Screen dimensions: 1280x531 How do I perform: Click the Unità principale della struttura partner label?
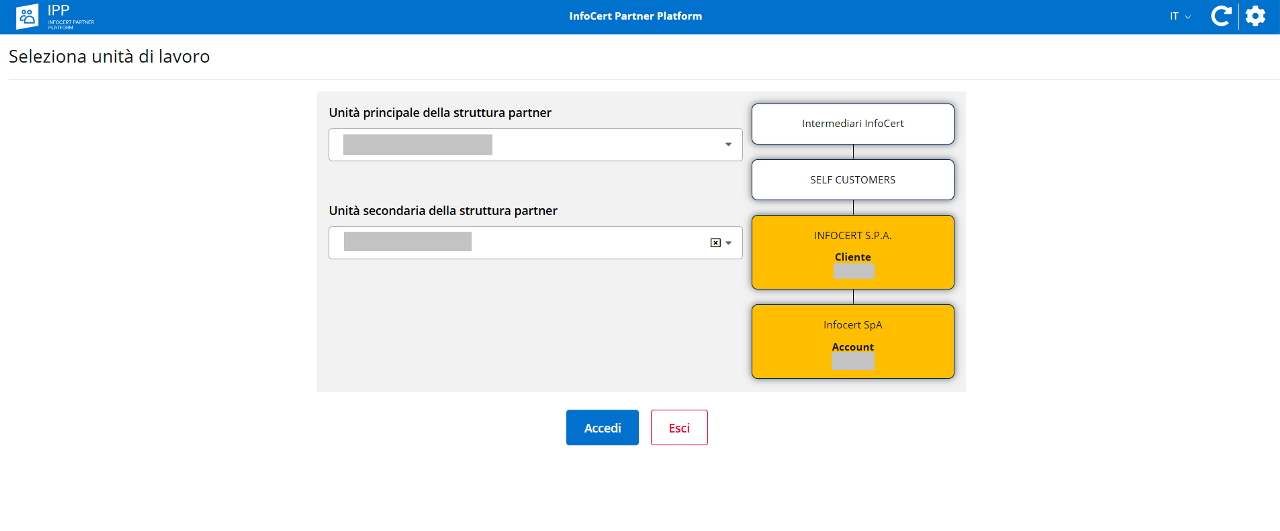pyautogui.click(x=440, y=113)
